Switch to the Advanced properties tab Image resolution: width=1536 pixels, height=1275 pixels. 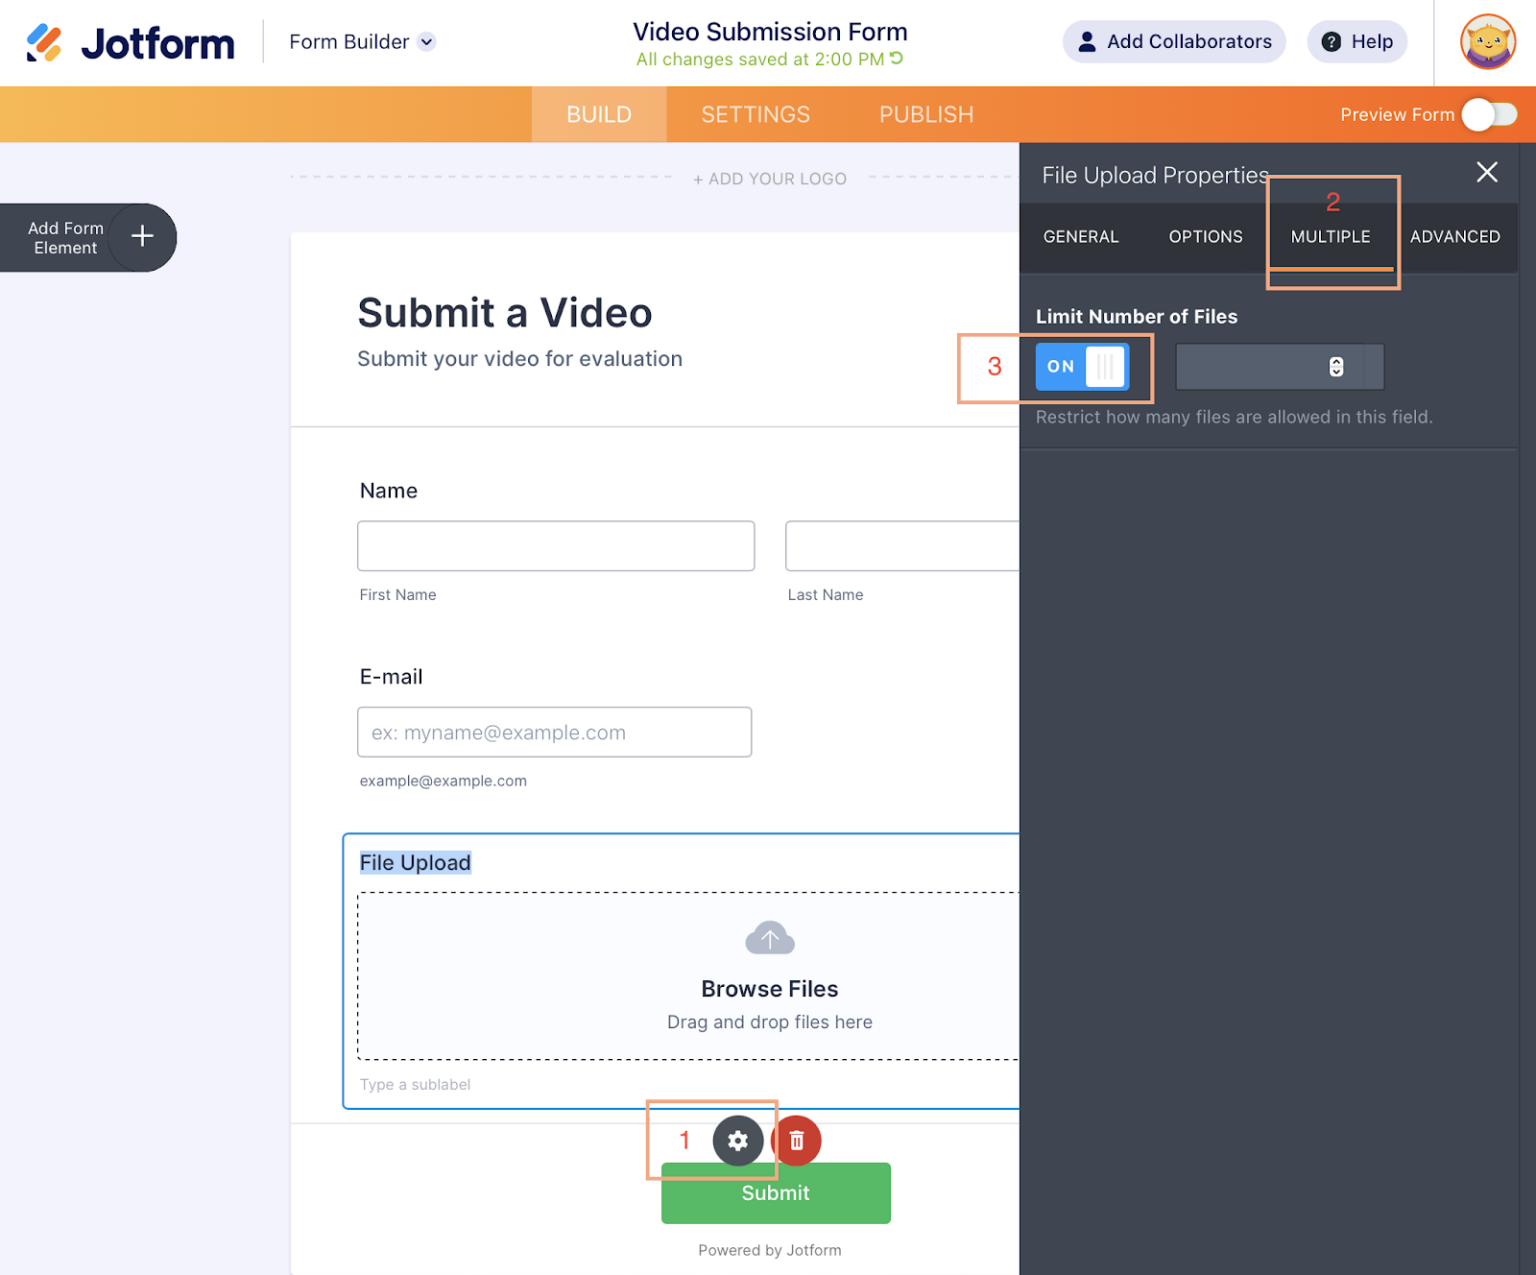(1455, 237)
